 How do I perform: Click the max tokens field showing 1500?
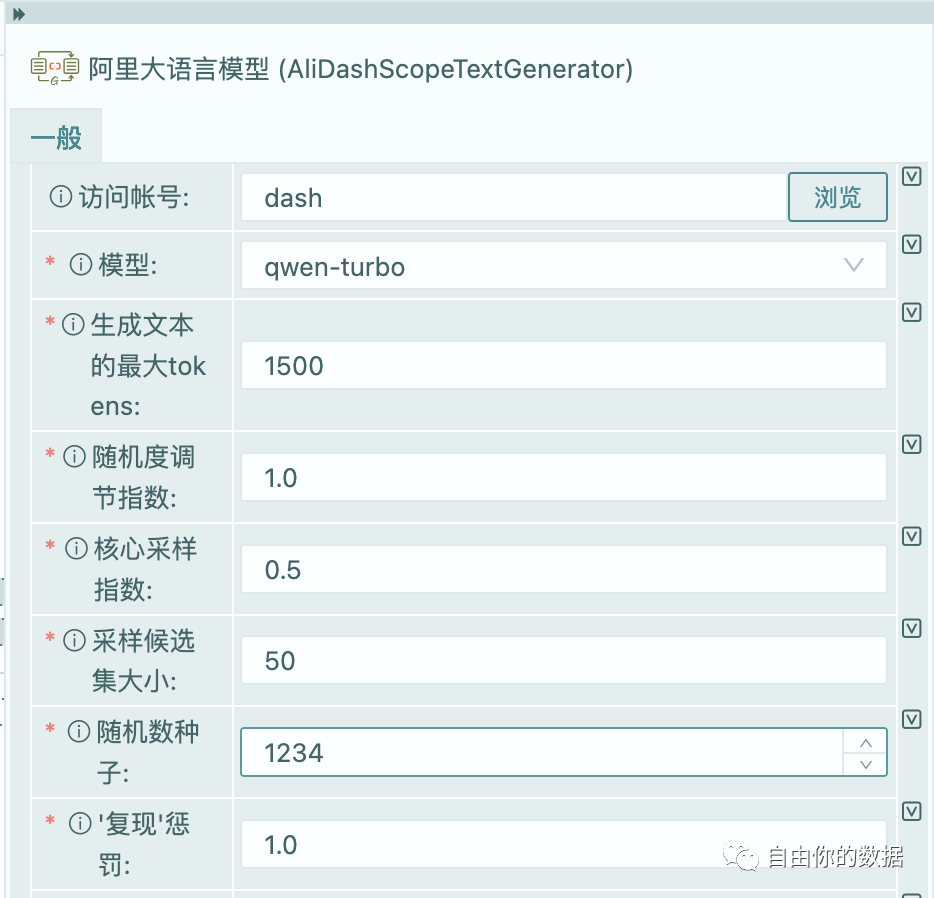563,366
